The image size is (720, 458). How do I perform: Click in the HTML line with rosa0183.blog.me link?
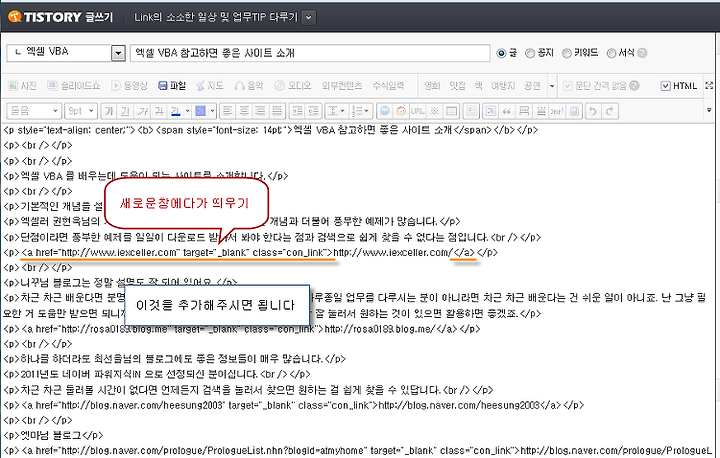pyautogui.click(x=242, y=329)
